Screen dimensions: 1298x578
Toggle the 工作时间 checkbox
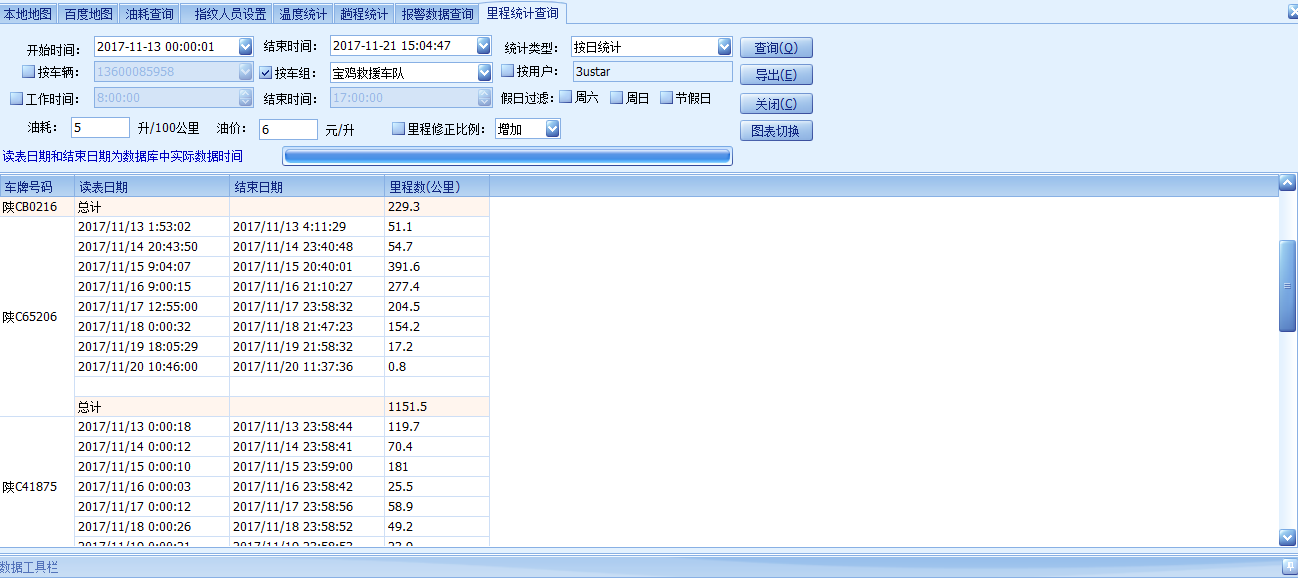[x=16, y=98]
